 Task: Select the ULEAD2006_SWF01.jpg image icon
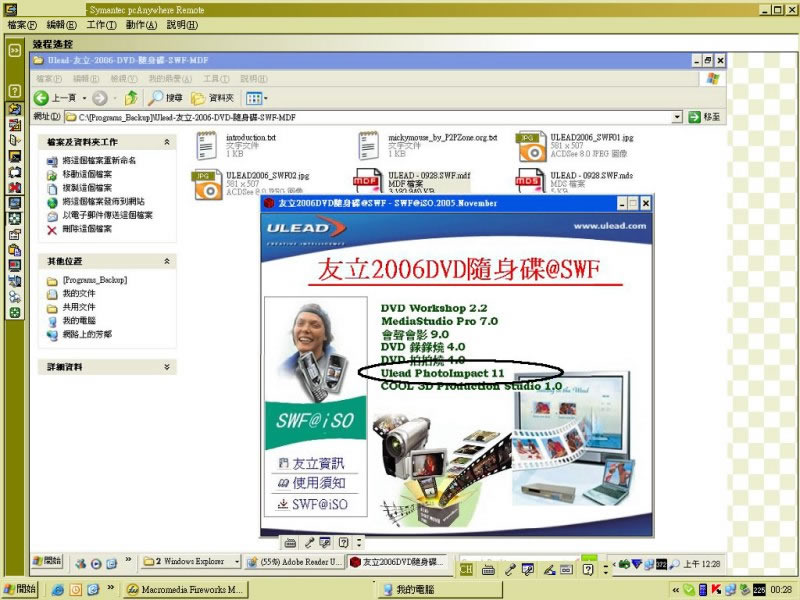tap(531, 146)
